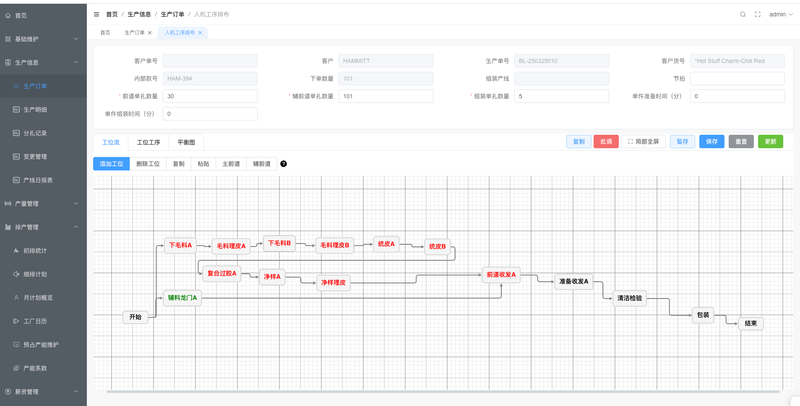Select the 开始 node in the flowchart

[135, 317]
